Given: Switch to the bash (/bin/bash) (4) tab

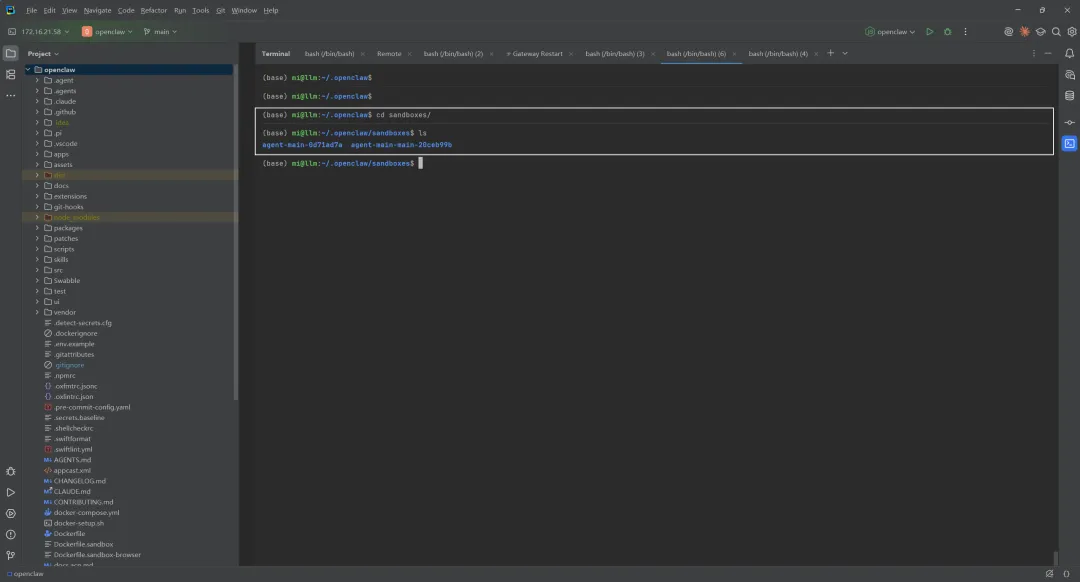Looking at the screenshot, I should 778,54.
